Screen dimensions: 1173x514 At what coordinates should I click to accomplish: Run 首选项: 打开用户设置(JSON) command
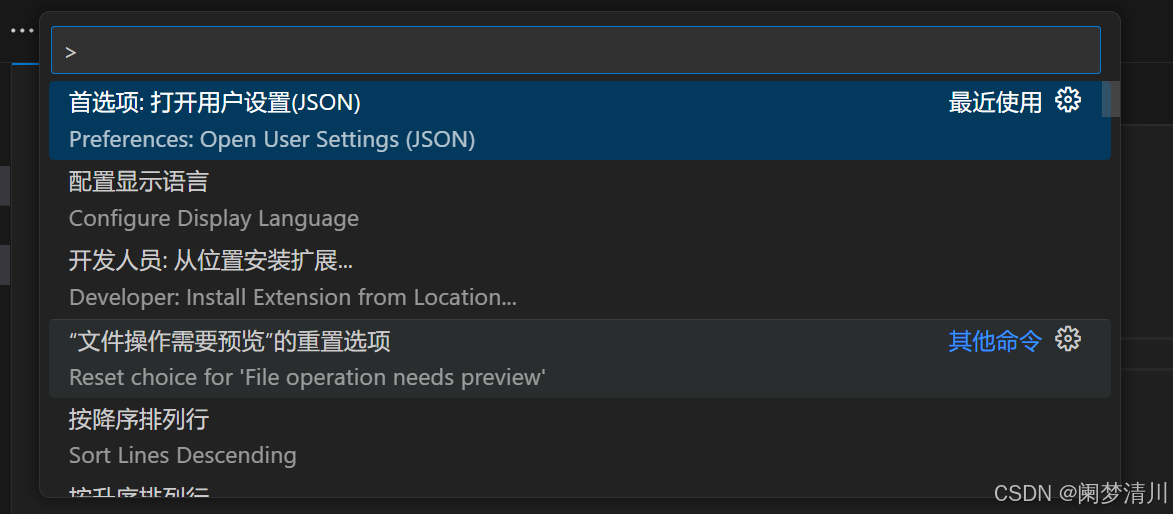click(x=580, y=120)
